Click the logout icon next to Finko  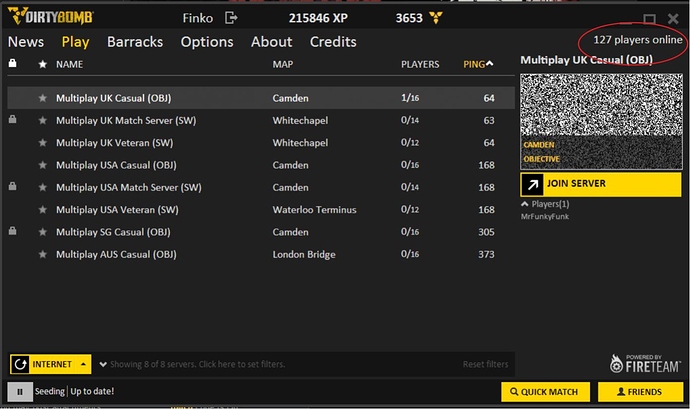point(232,17)
